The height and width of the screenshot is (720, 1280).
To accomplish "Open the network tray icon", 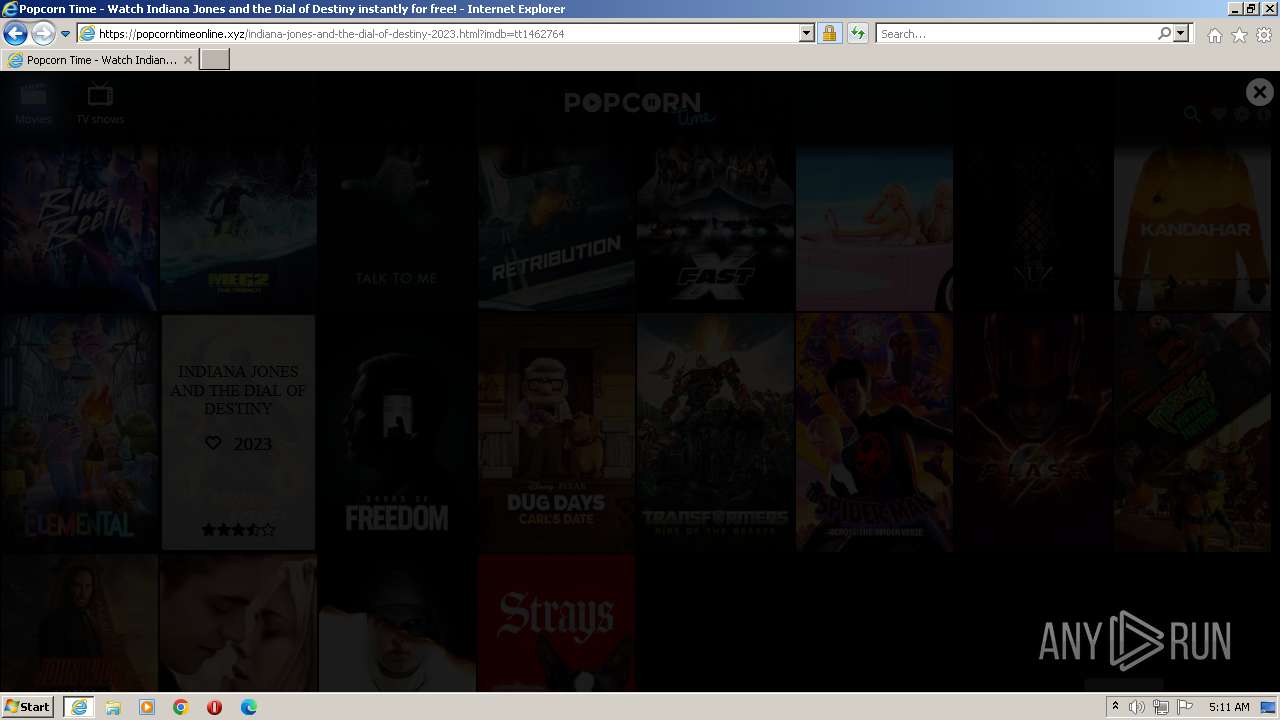I will point(1161,707).
